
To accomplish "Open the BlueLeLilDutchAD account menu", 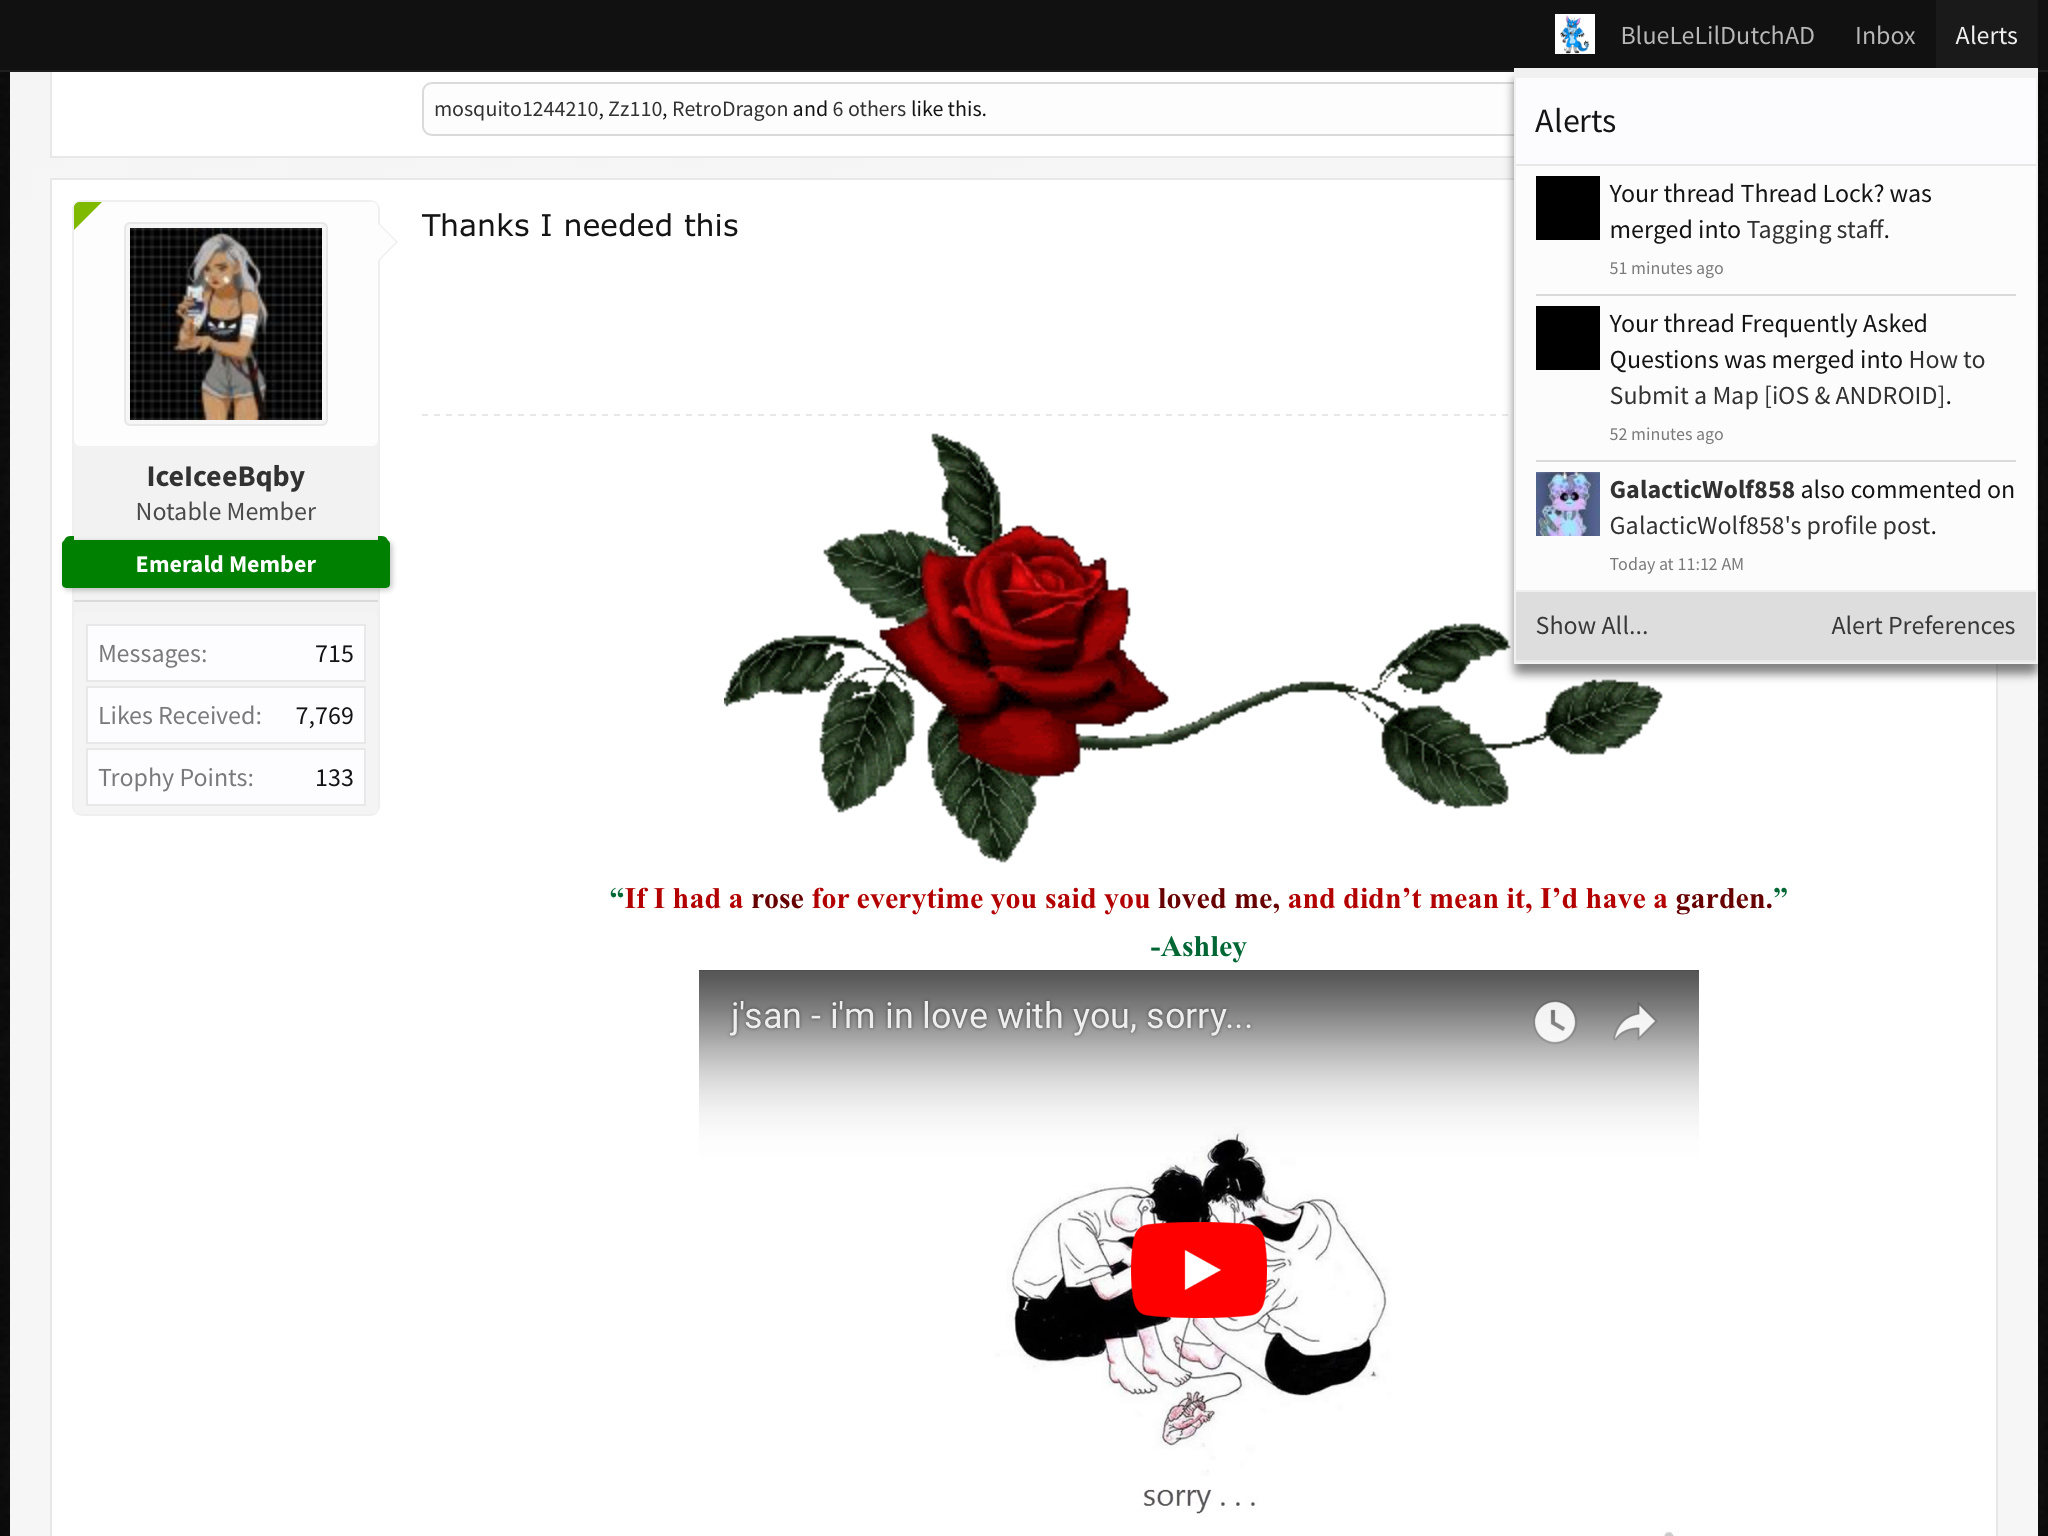I will click(x=1717, y=35).
